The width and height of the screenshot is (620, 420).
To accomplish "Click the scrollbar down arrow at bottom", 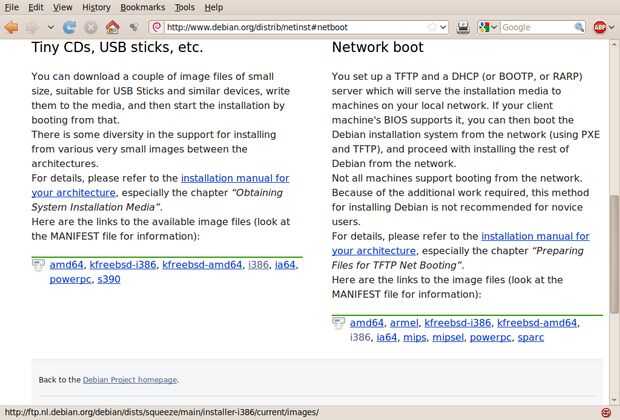I will (x=614, y=400).
